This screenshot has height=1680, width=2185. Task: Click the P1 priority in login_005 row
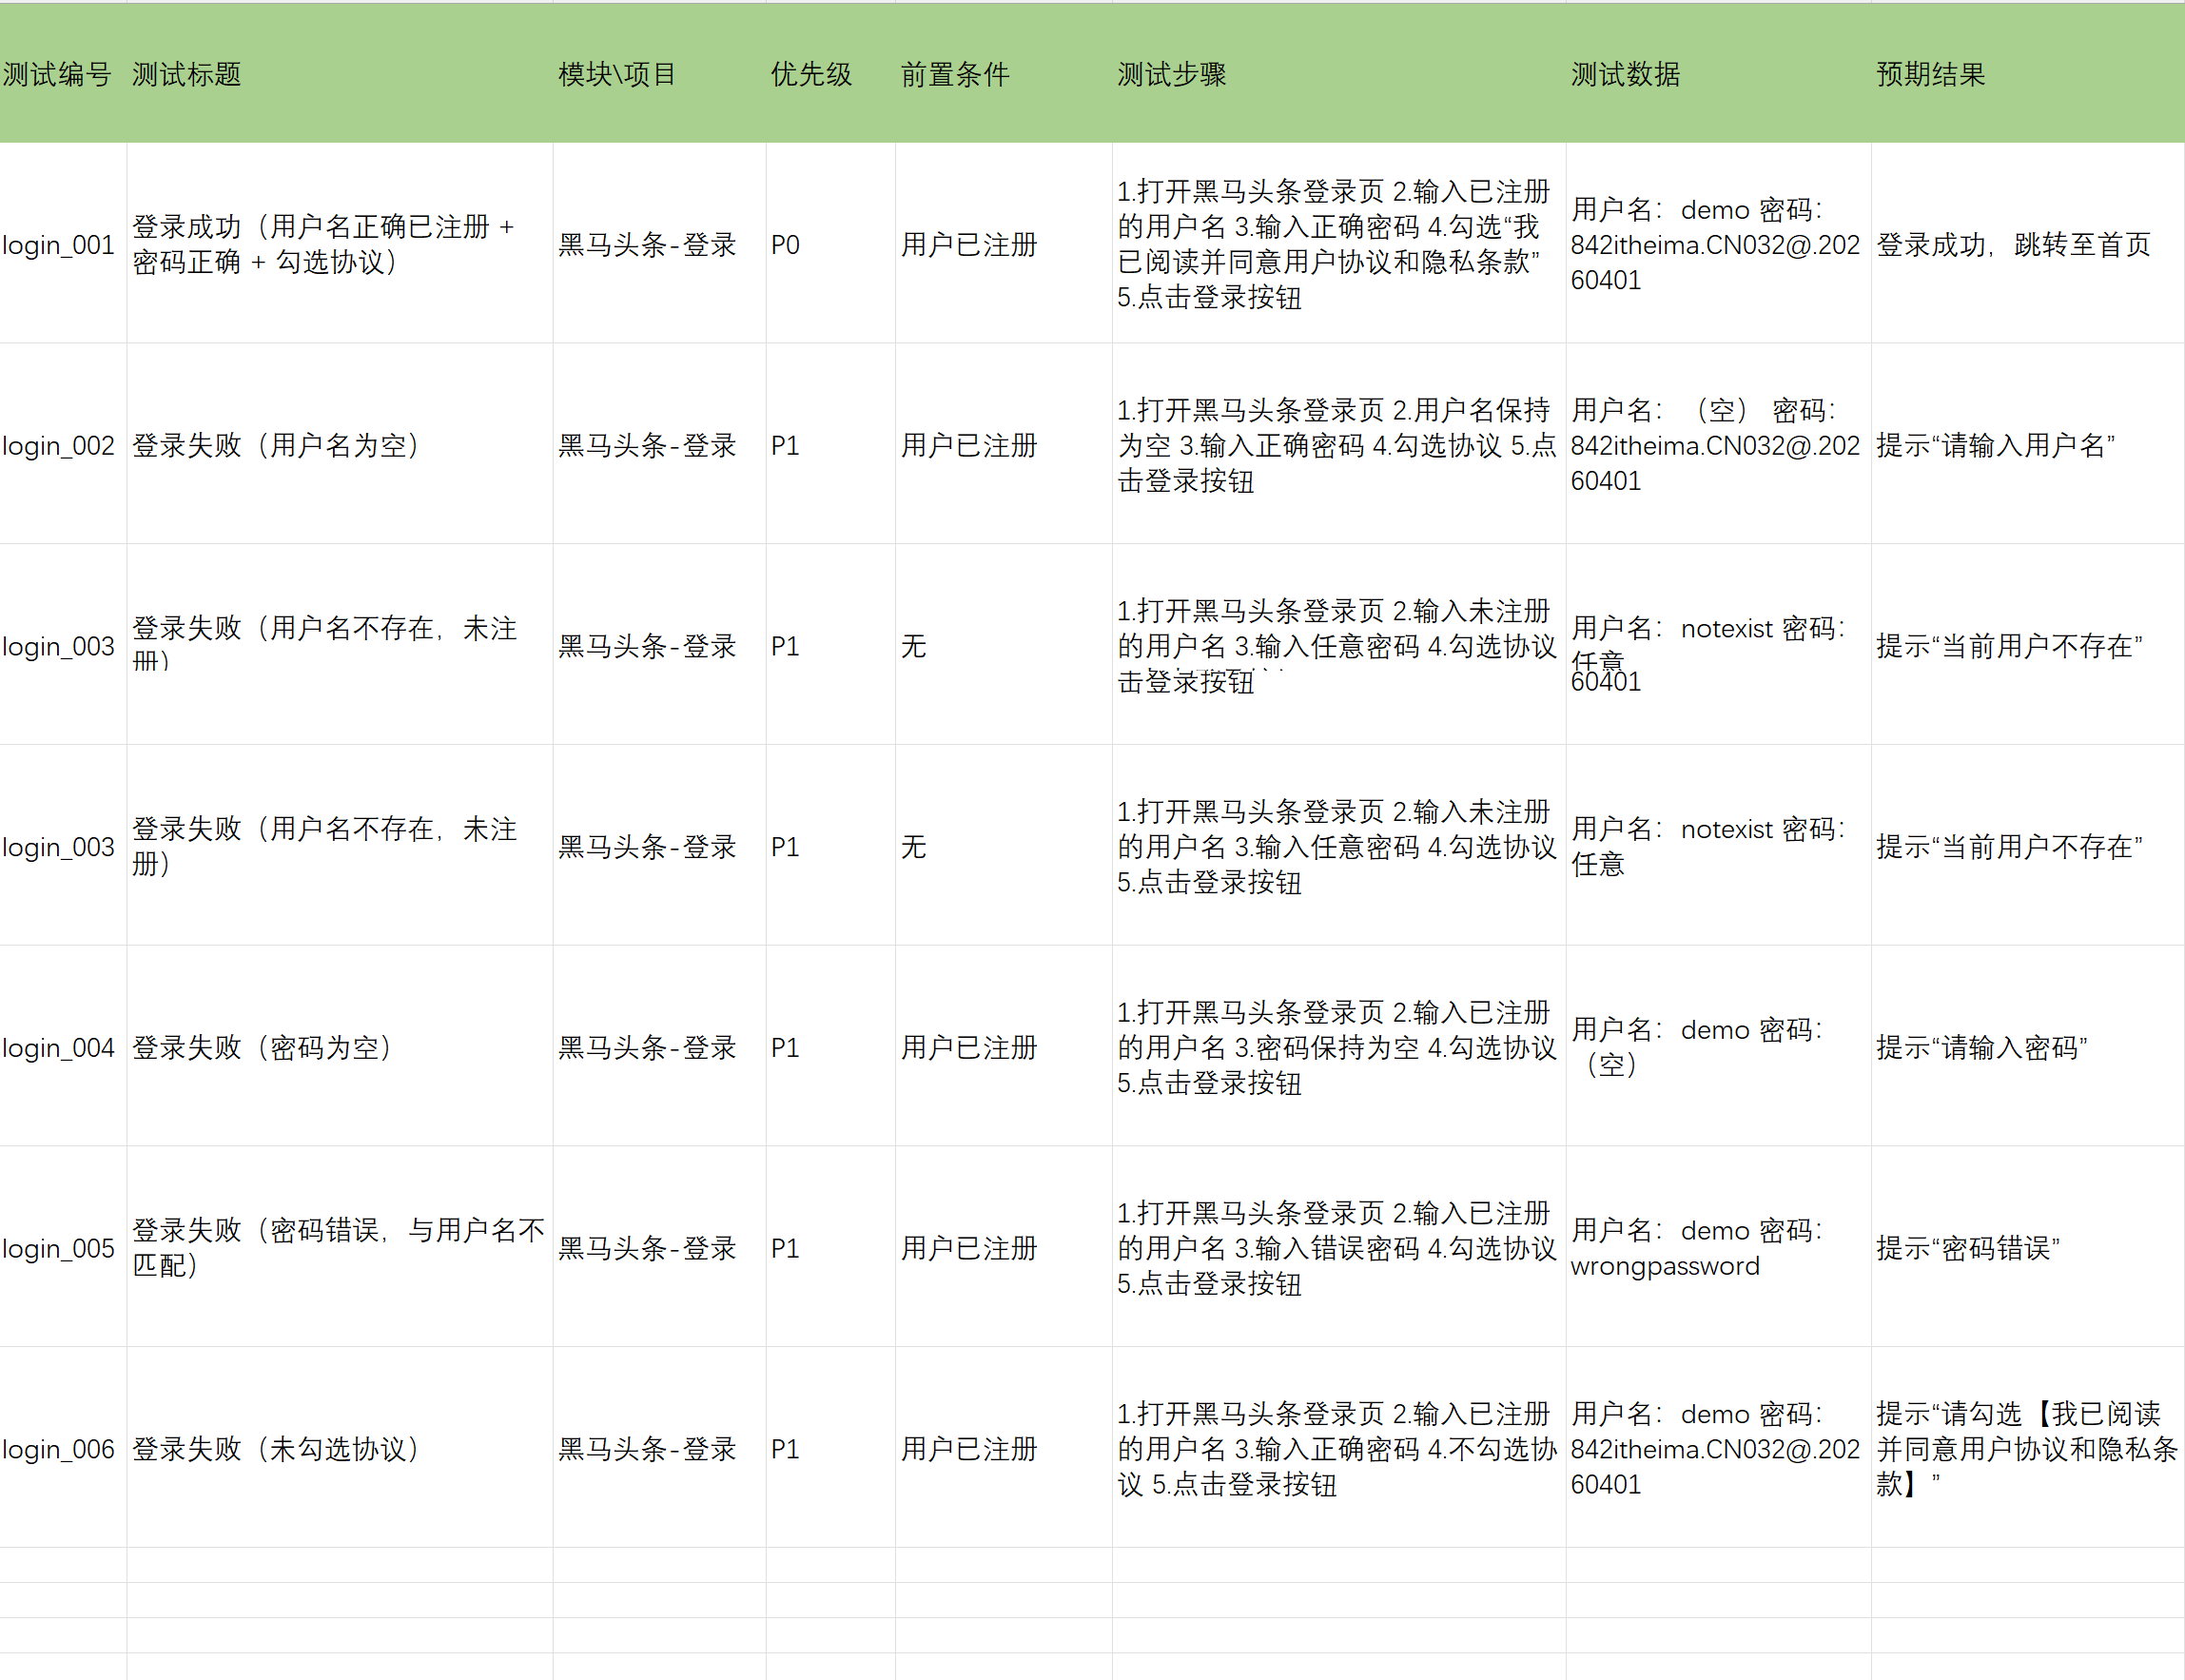(831, 1248)
